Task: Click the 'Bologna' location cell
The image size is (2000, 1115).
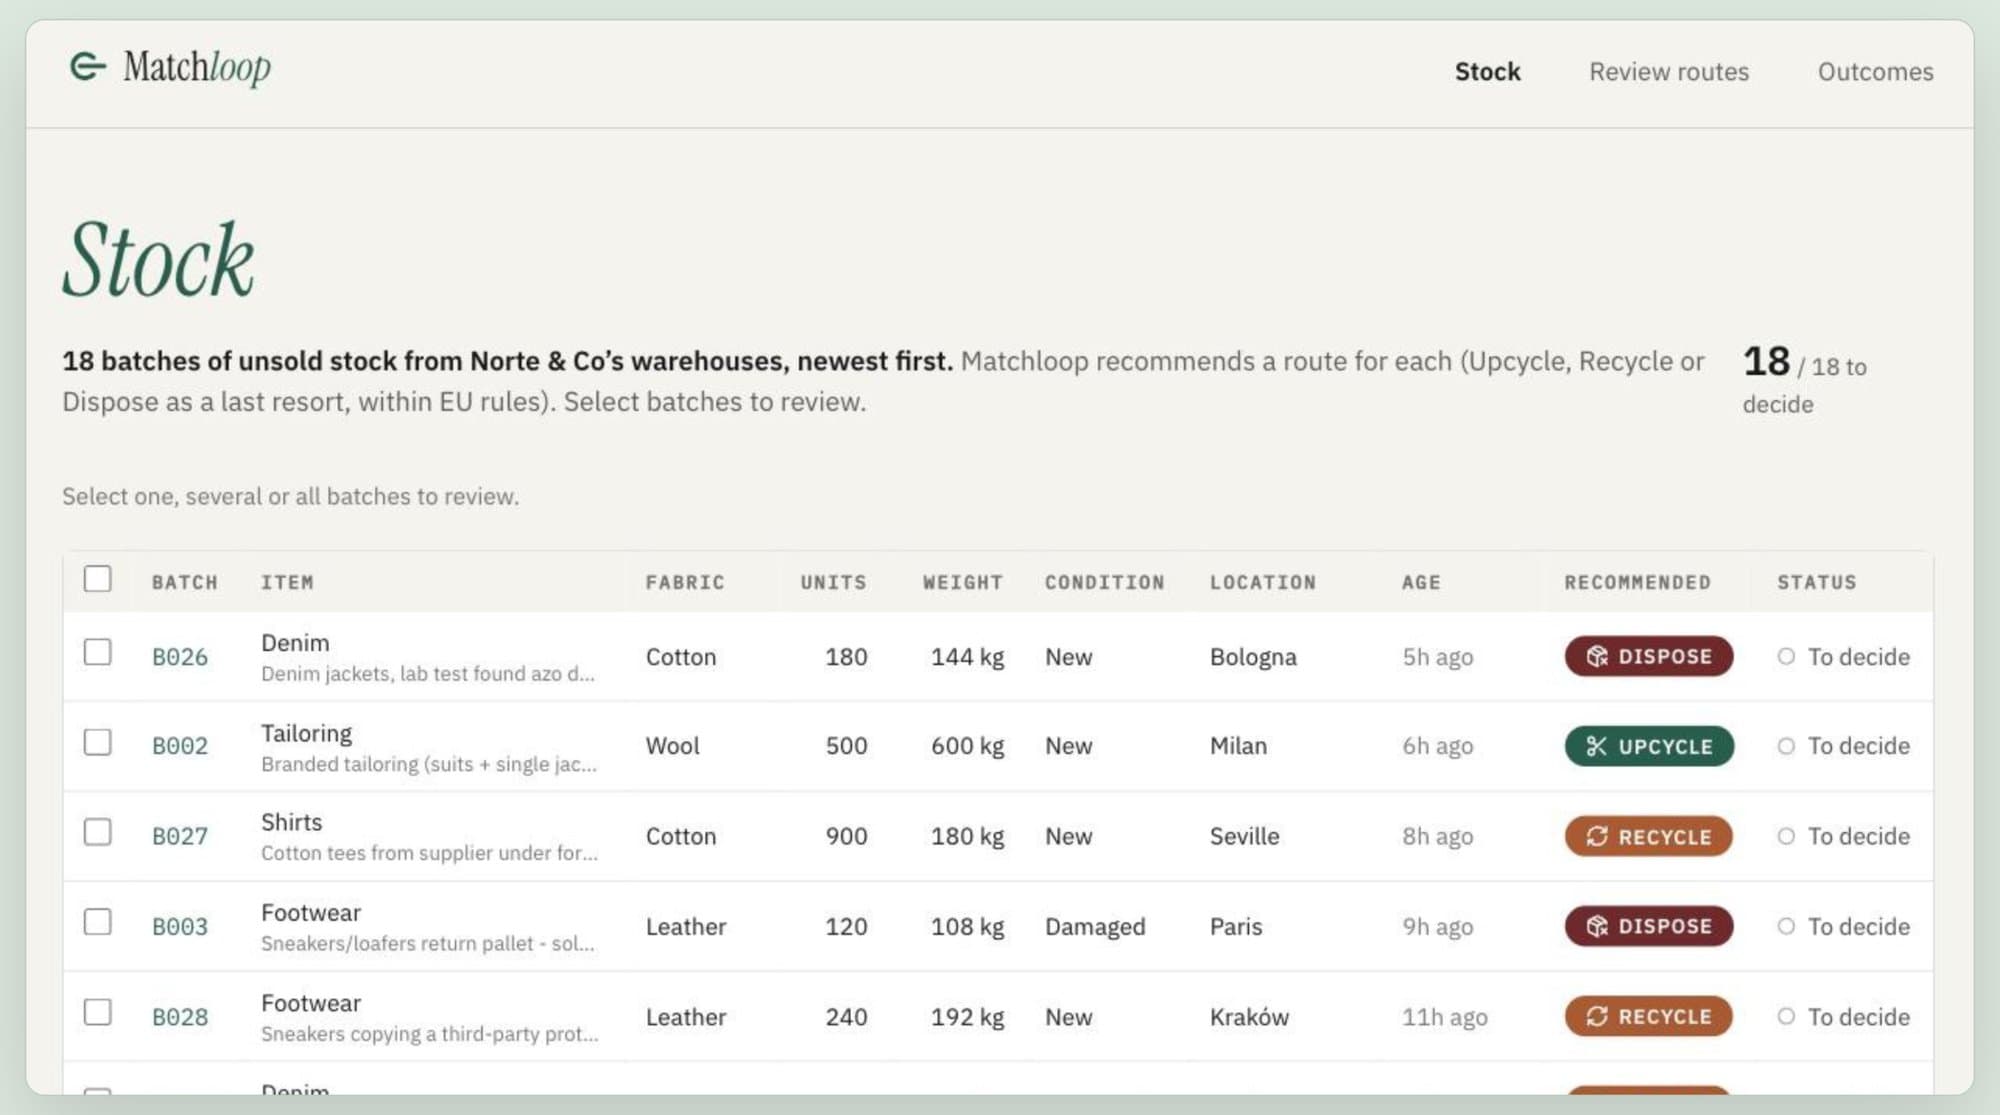Action: (1253, 657)
